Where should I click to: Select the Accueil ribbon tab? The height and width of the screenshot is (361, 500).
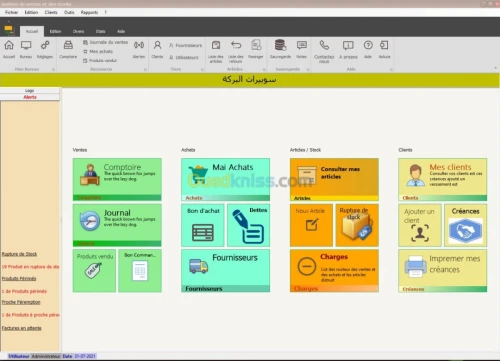pyautogui.click(x=32, y=31)
